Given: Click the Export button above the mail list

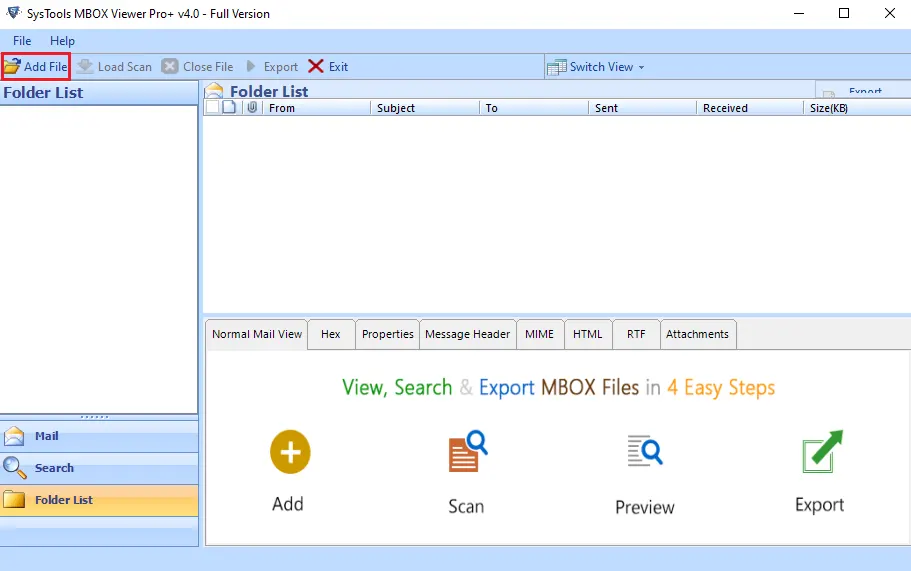Looking at the screenshot, I should click(x=863, y=91).
